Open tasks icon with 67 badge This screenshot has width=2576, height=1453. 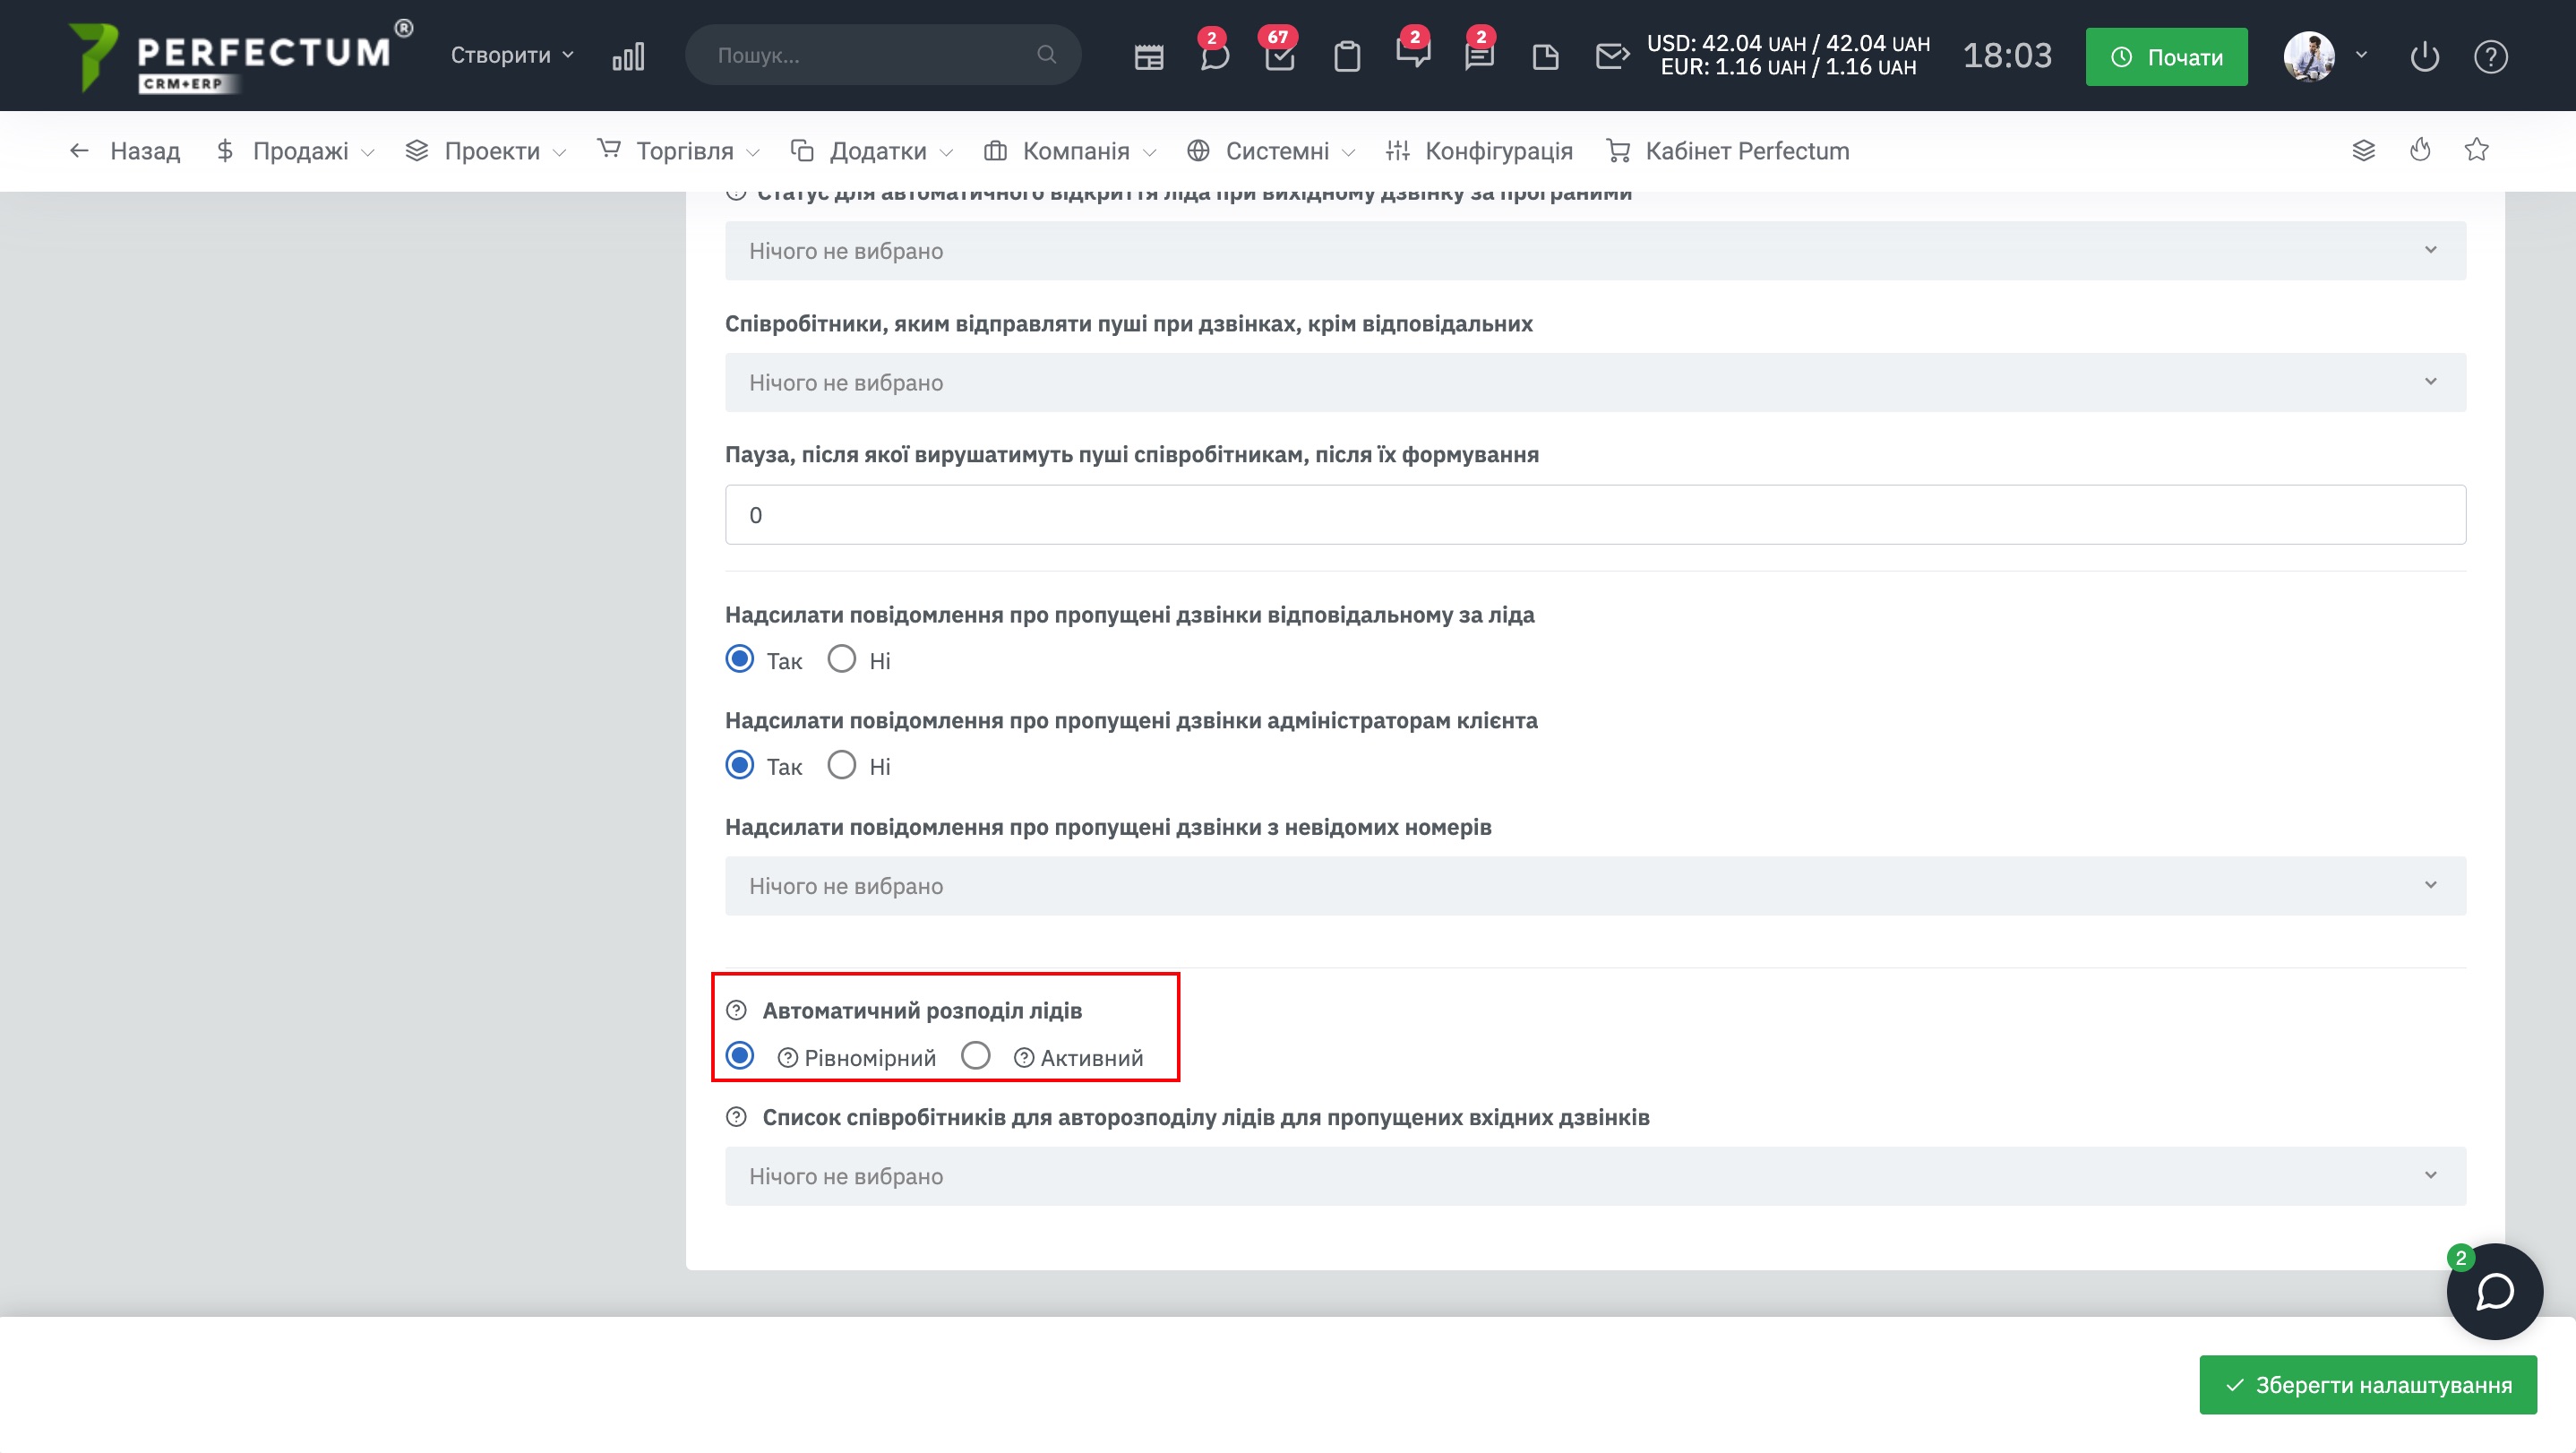pos(1279,56)
